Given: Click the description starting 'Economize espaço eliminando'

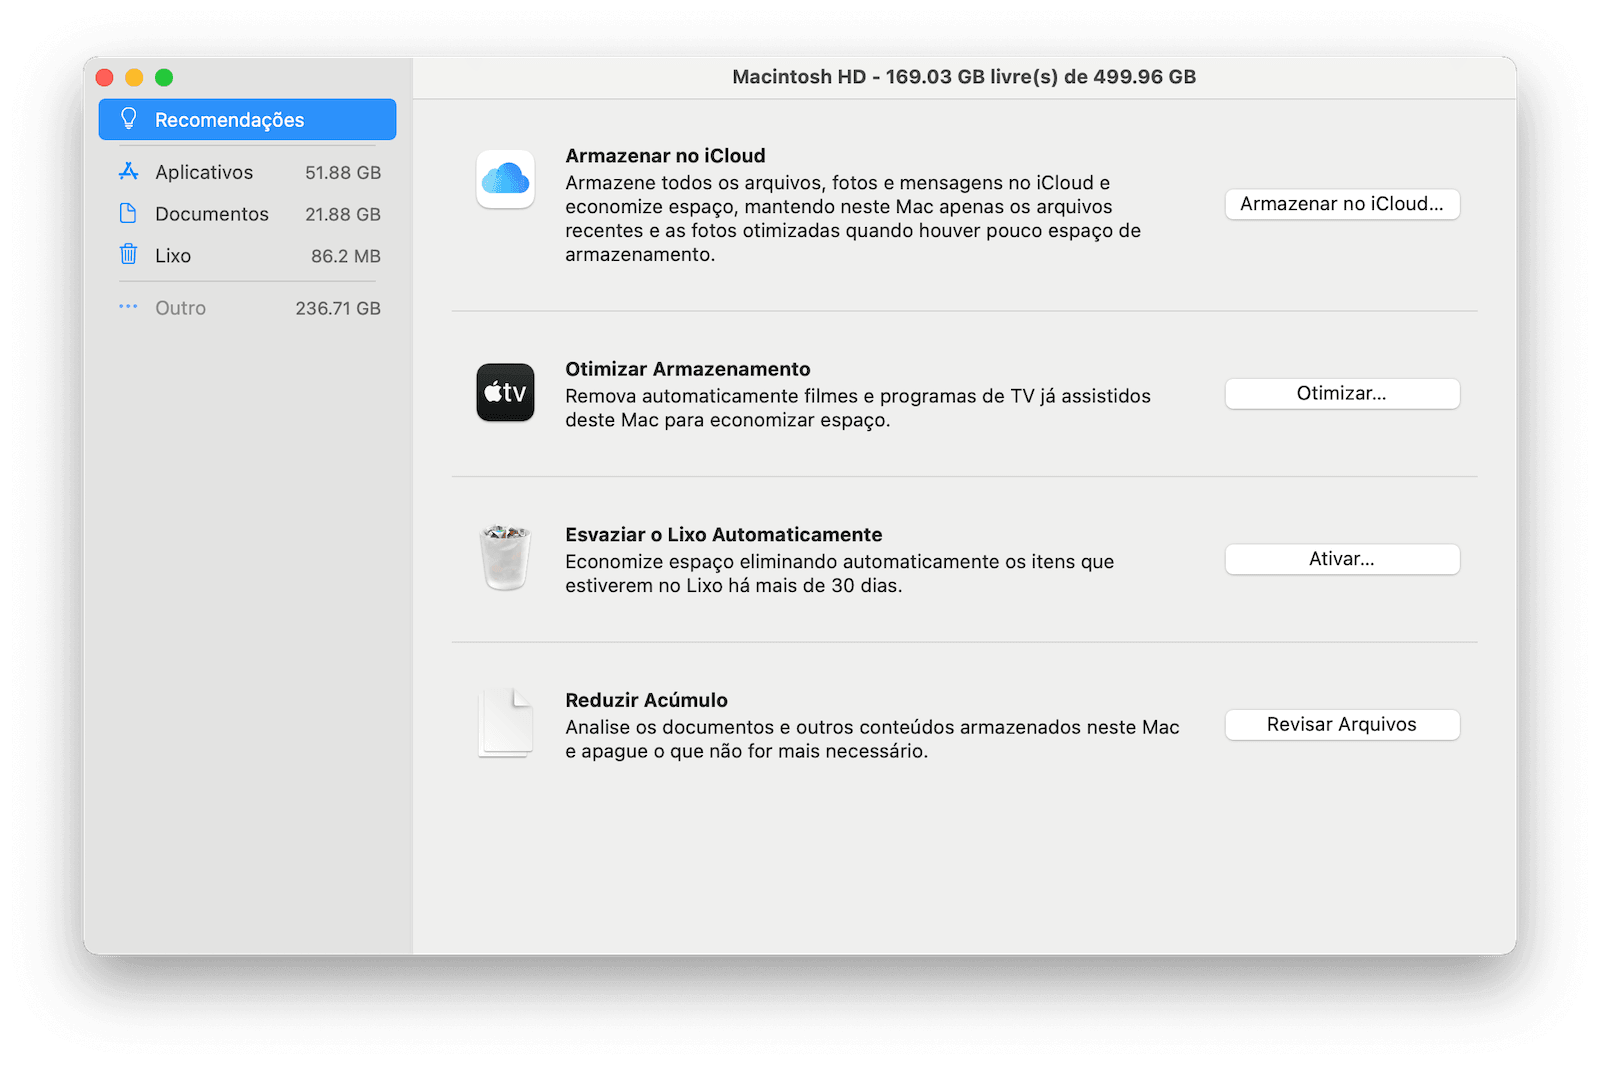Looking at the screenshot, I should (x=839, y=573).
